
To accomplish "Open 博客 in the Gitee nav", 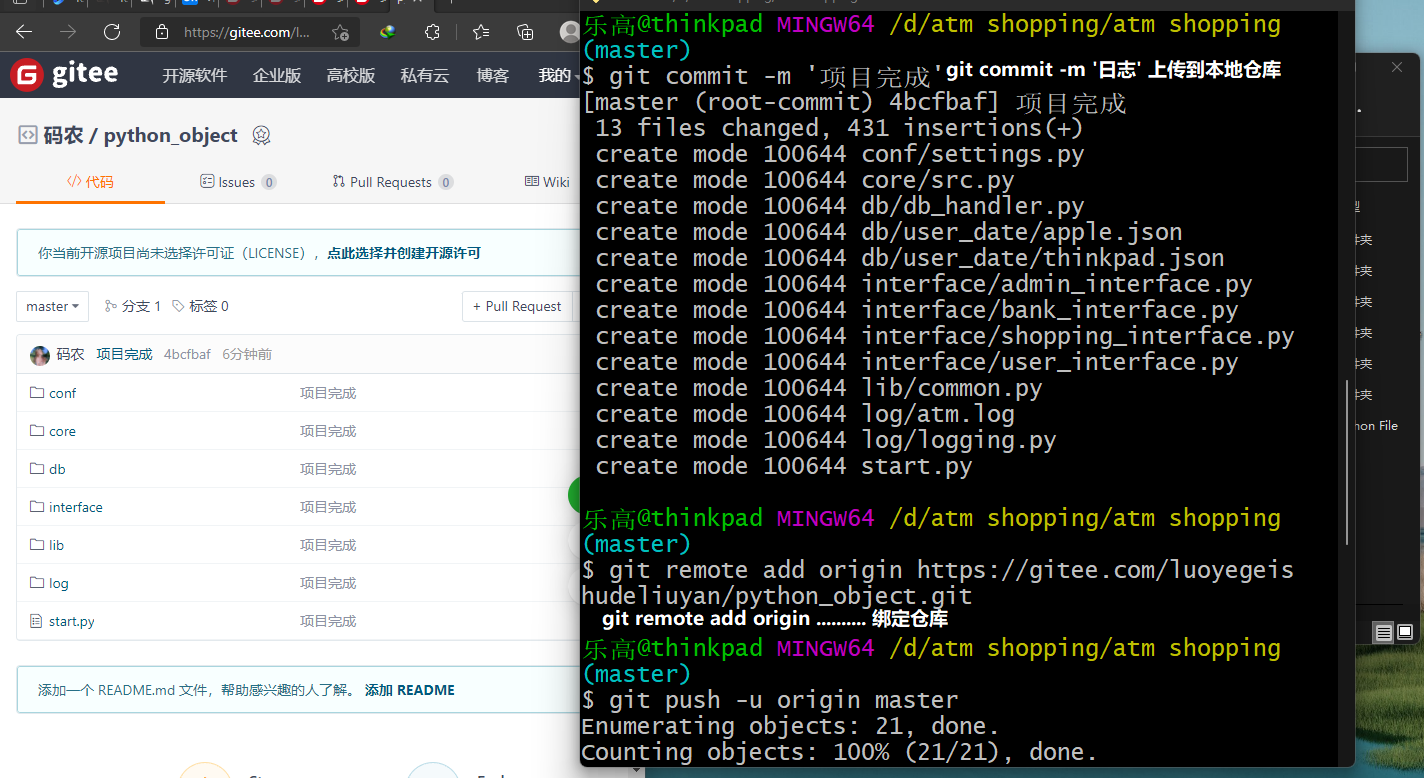I will [493, 75].
